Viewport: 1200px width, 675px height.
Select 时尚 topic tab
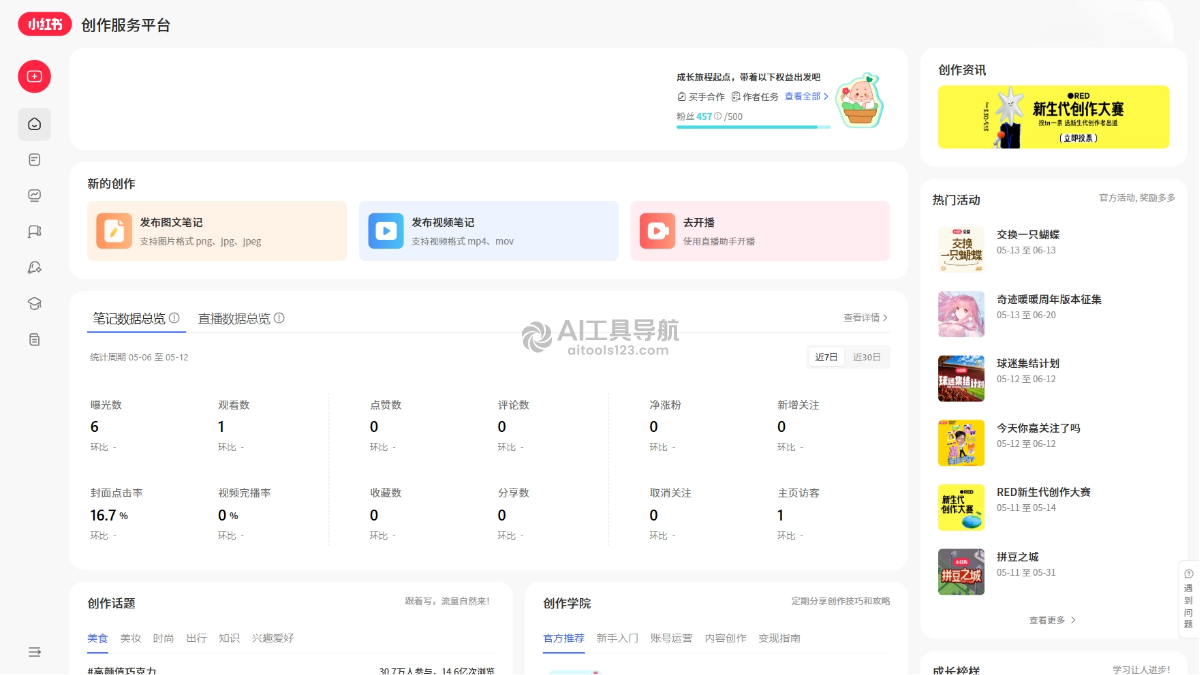click(x=163, y=638)
